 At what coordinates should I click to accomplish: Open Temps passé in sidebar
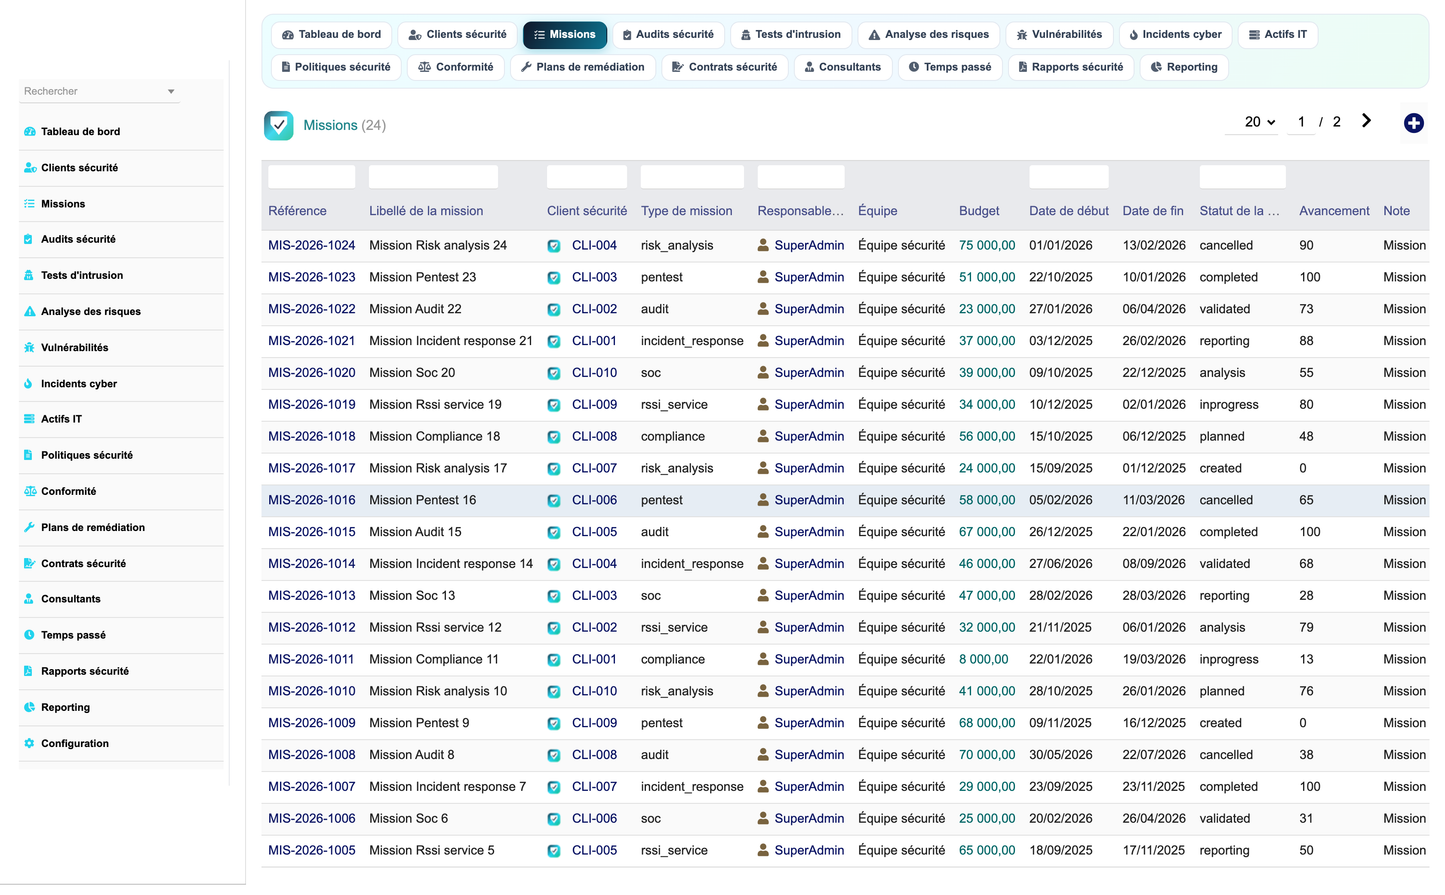click(73, 635)
